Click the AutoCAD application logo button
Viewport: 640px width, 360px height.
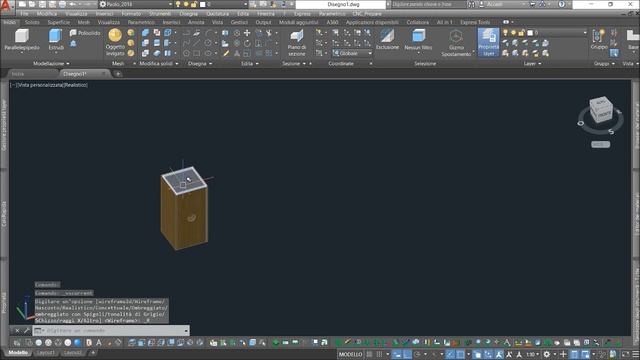tap(6, 6)
